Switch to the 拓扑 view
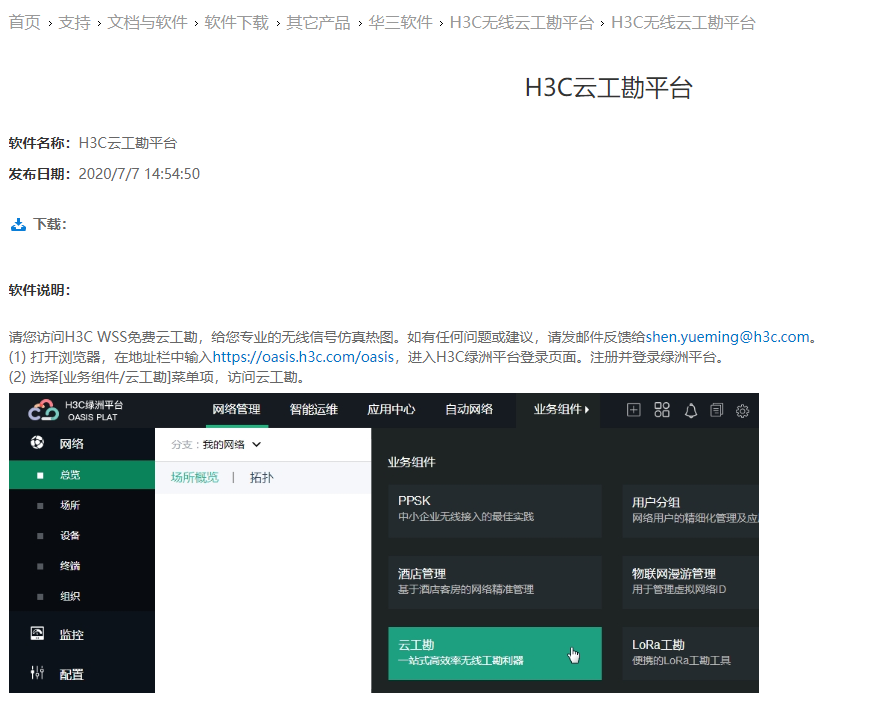The image size is (885, 704). pyautogui.click(x=261, y=478)
